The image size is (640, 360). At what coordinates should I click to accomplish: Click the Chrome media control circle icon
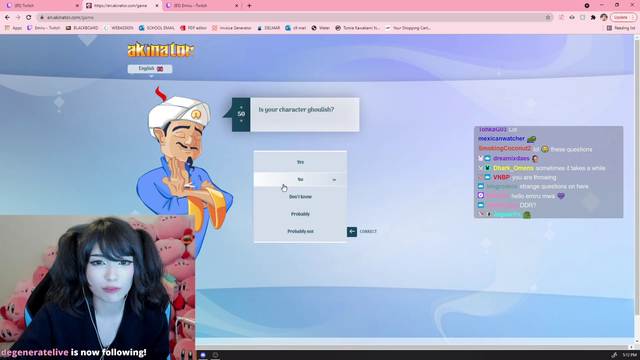pos(587,6)
